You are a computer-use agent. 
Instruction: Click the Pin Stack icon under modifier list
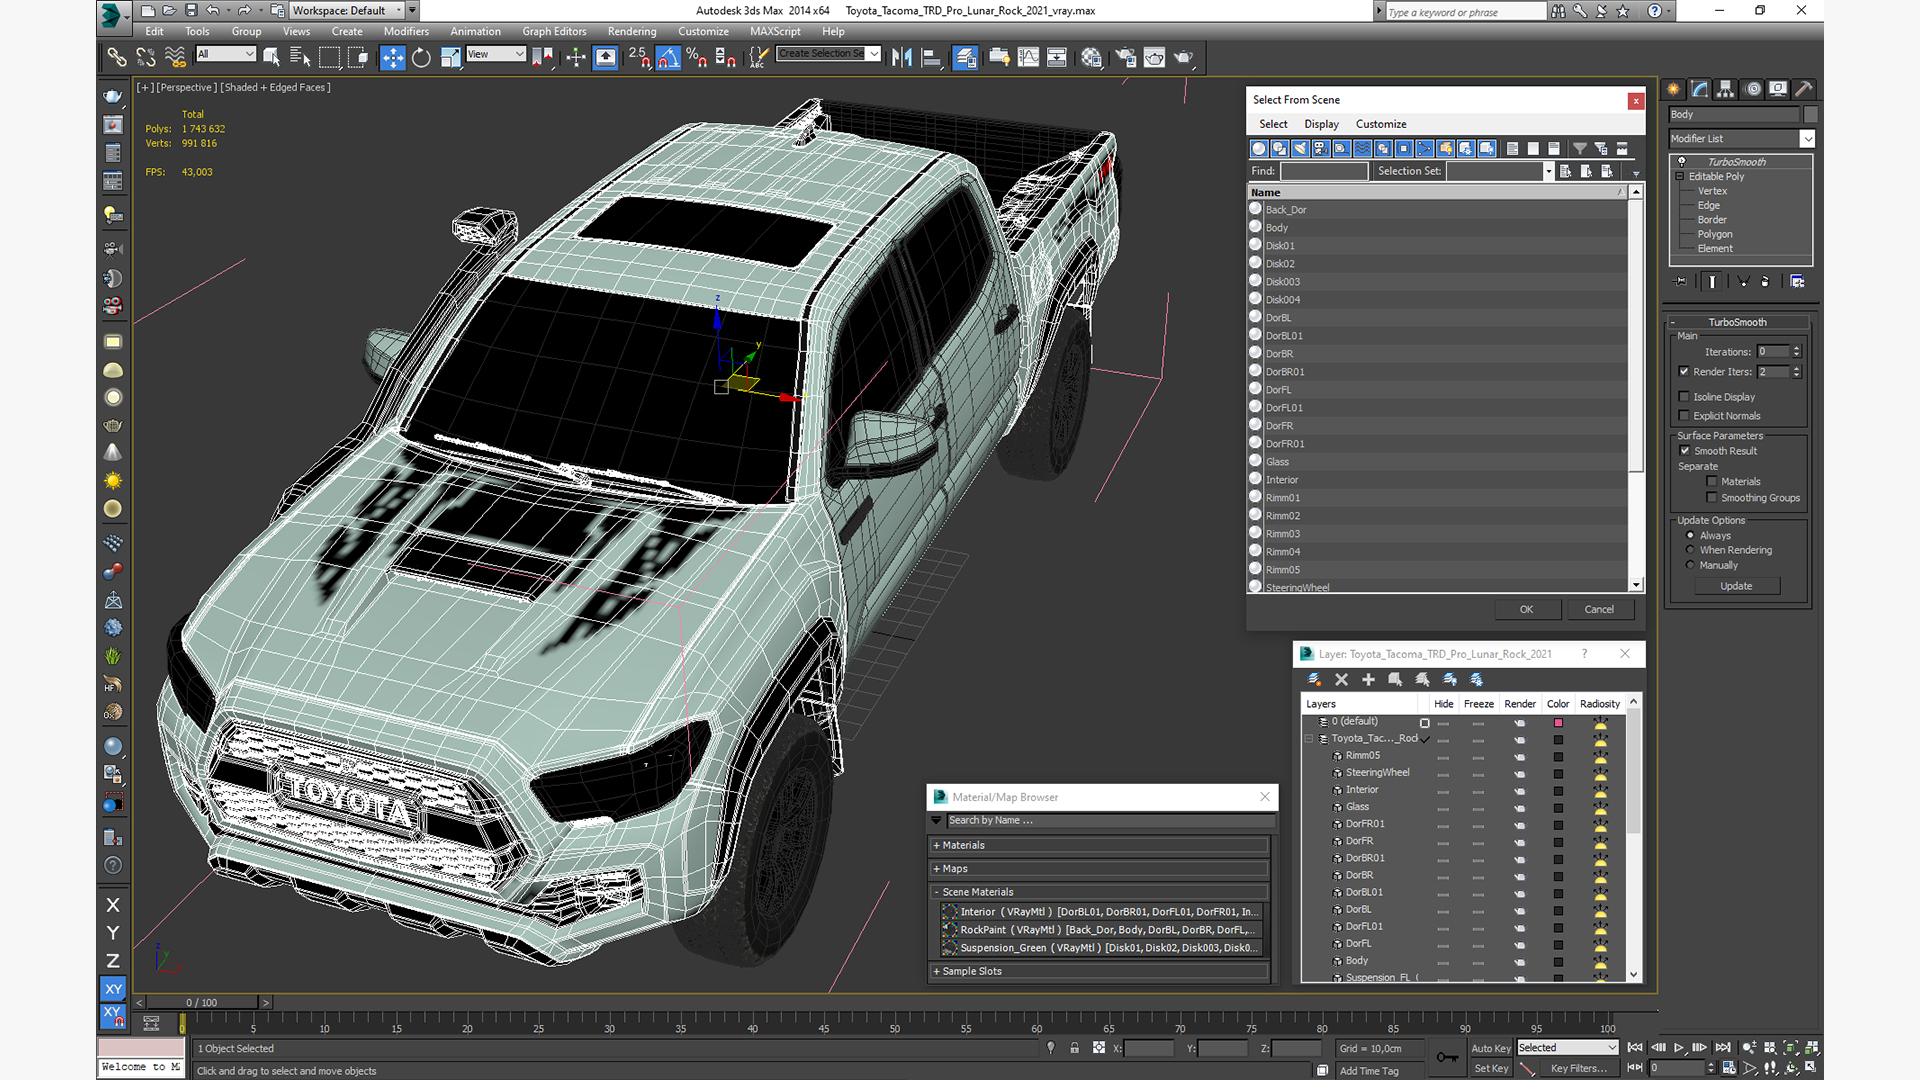click(x=1680, y=282)
